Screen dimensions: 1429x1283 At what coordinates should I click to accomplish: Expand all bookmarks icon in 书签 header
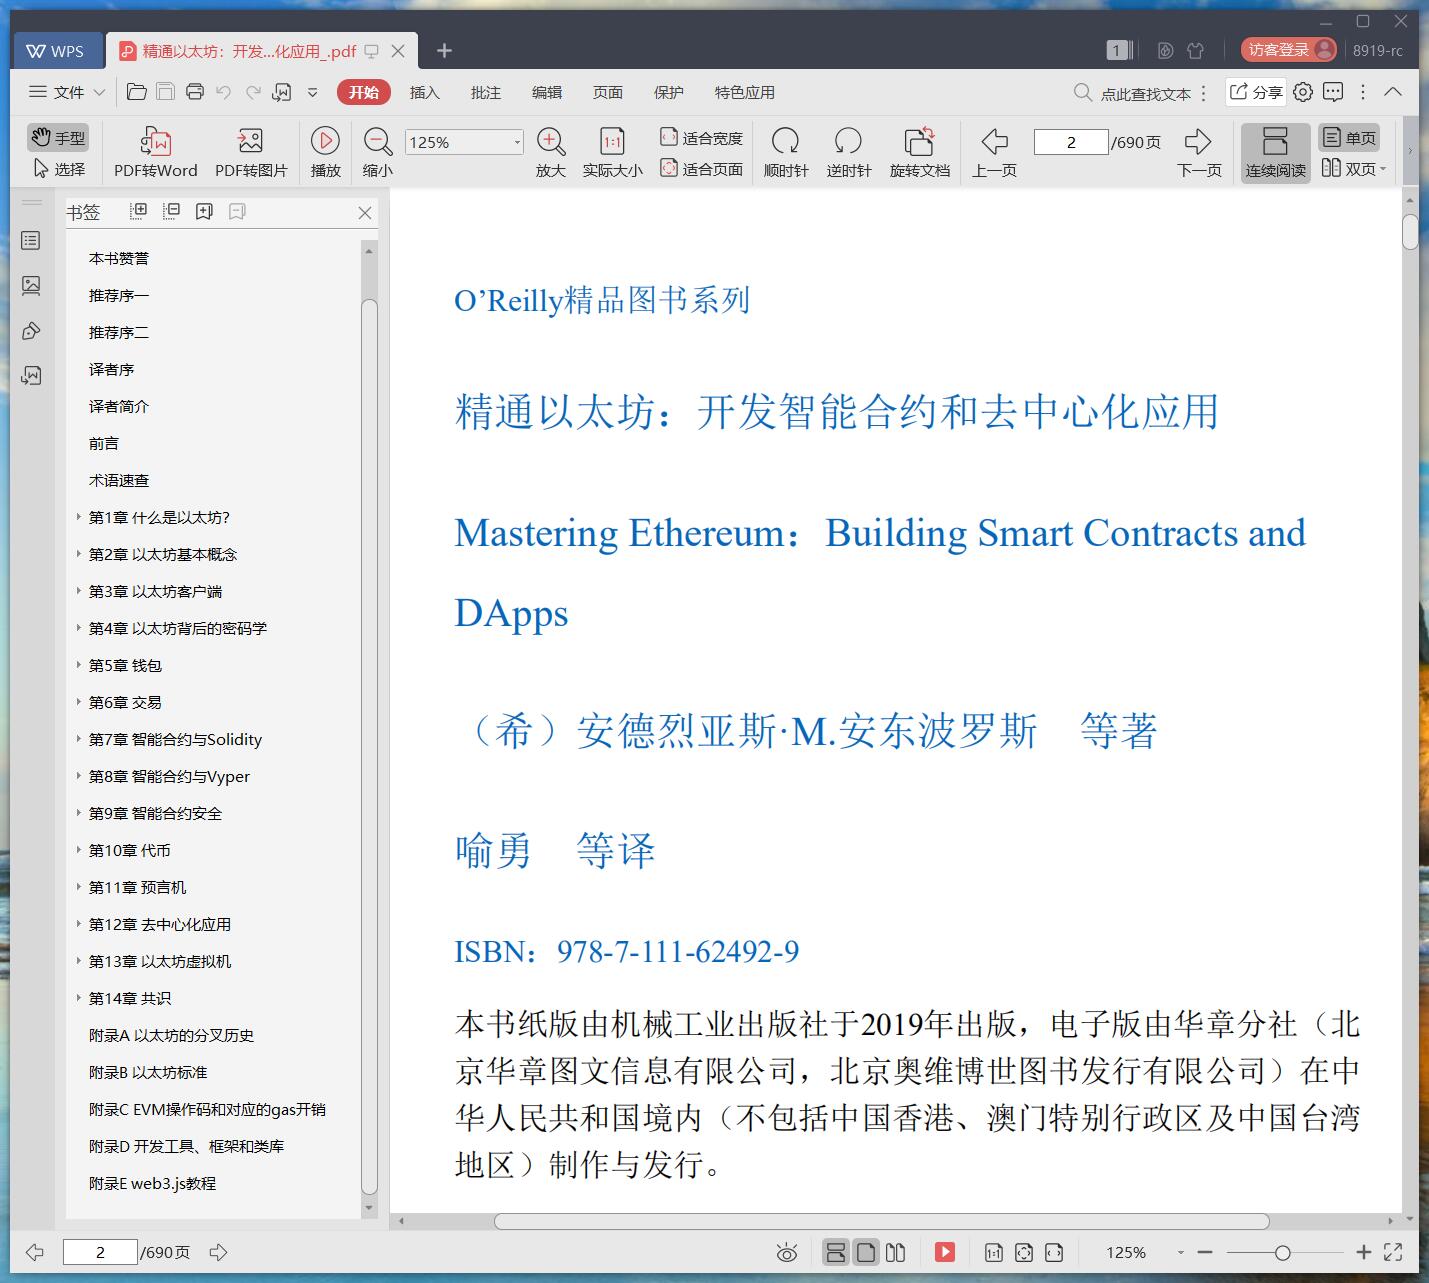point(139,211)
